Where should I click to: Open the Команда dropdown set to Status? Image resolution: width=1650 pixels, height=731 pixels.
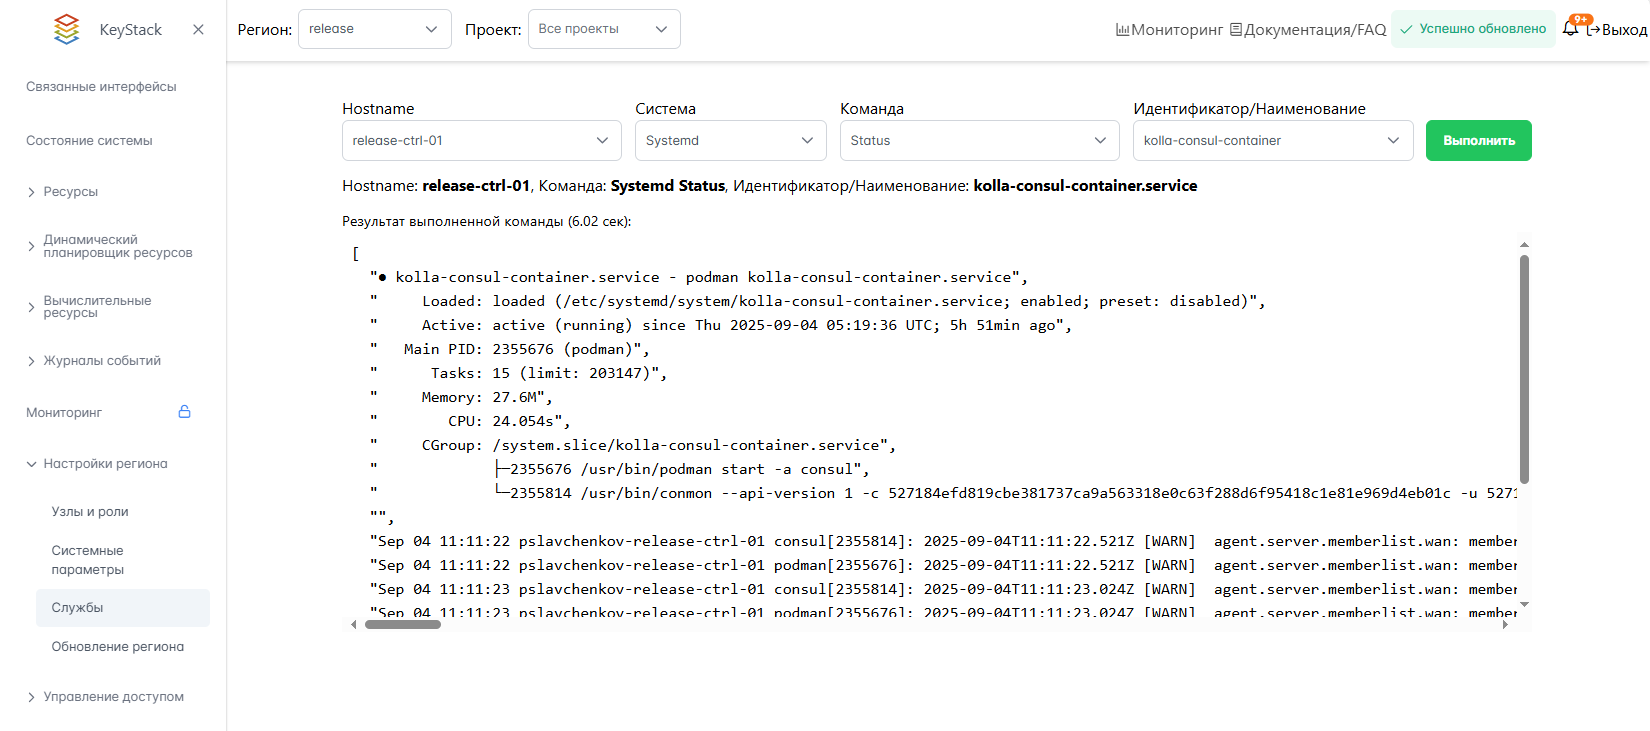978,141
